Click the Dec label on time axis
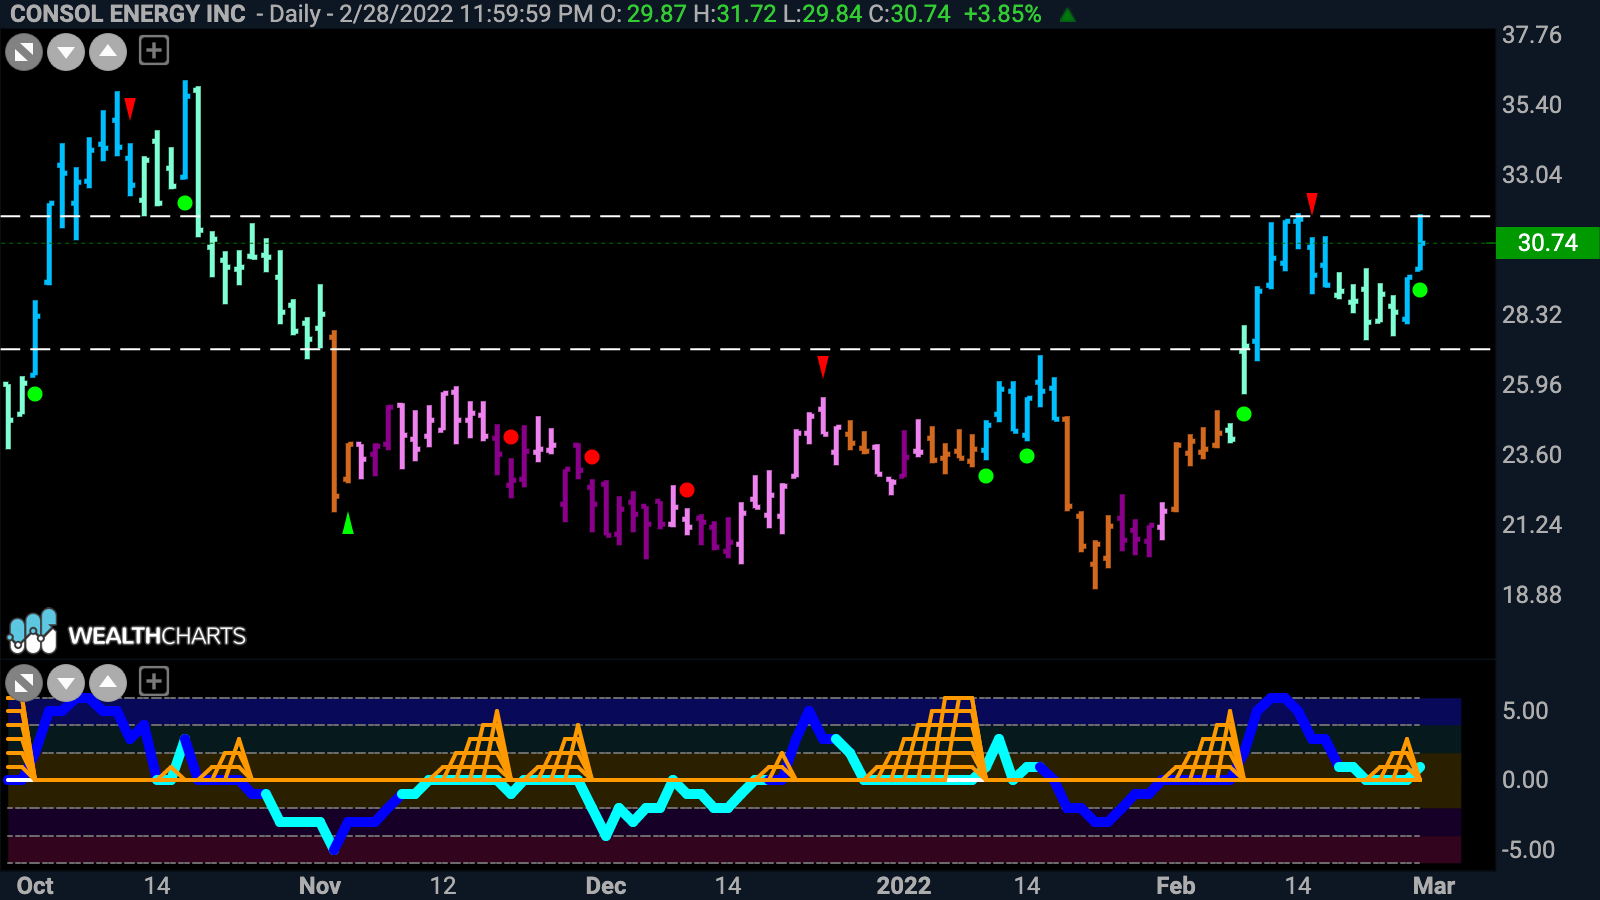The width and height of the screenshot is (1600, 900). [x=606, y=886]
